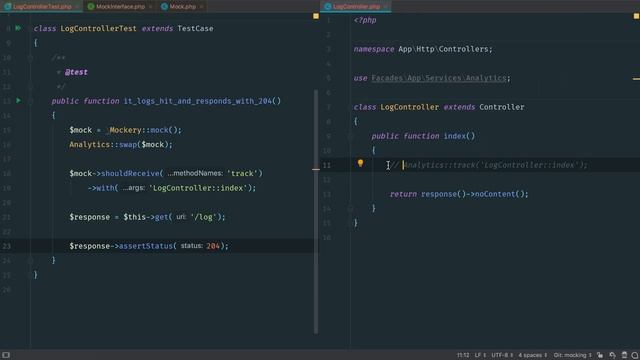Change the LF line separator setting
This screenshot has height=360, width=640.
(480, 355)
